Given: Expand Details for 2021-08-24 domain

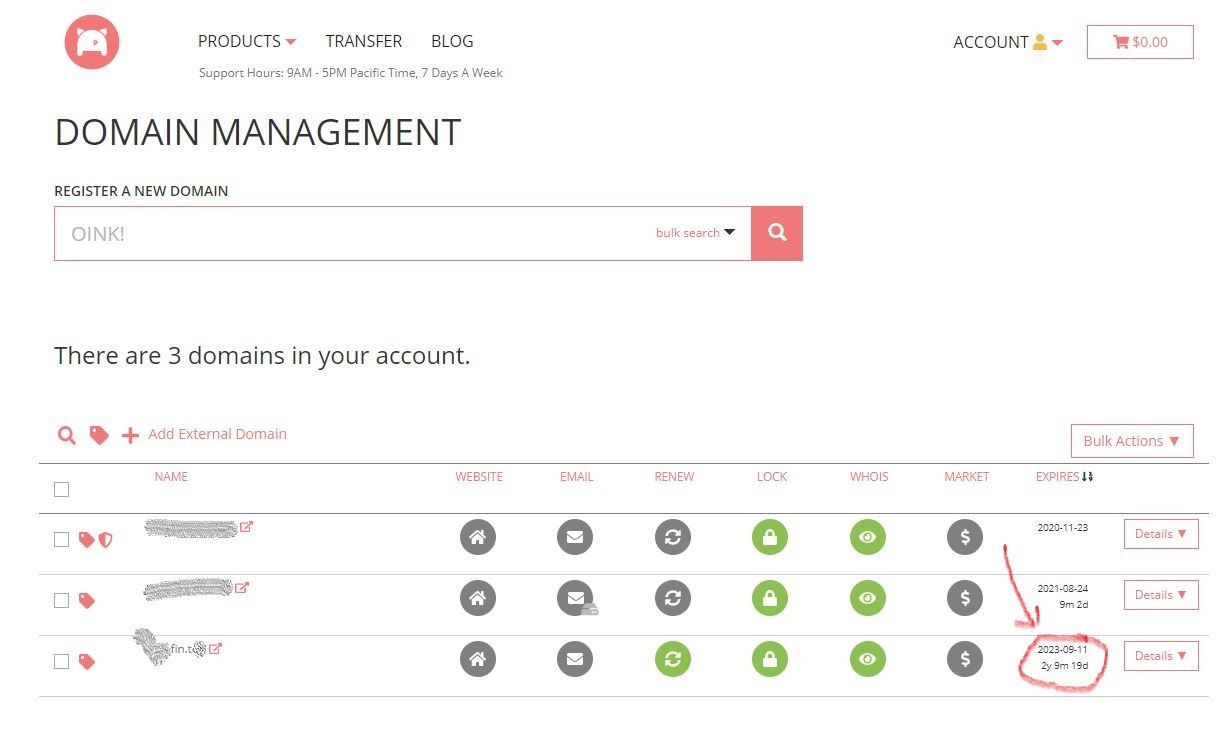Looking at the screenshot, I should [x=1161, y=595].
